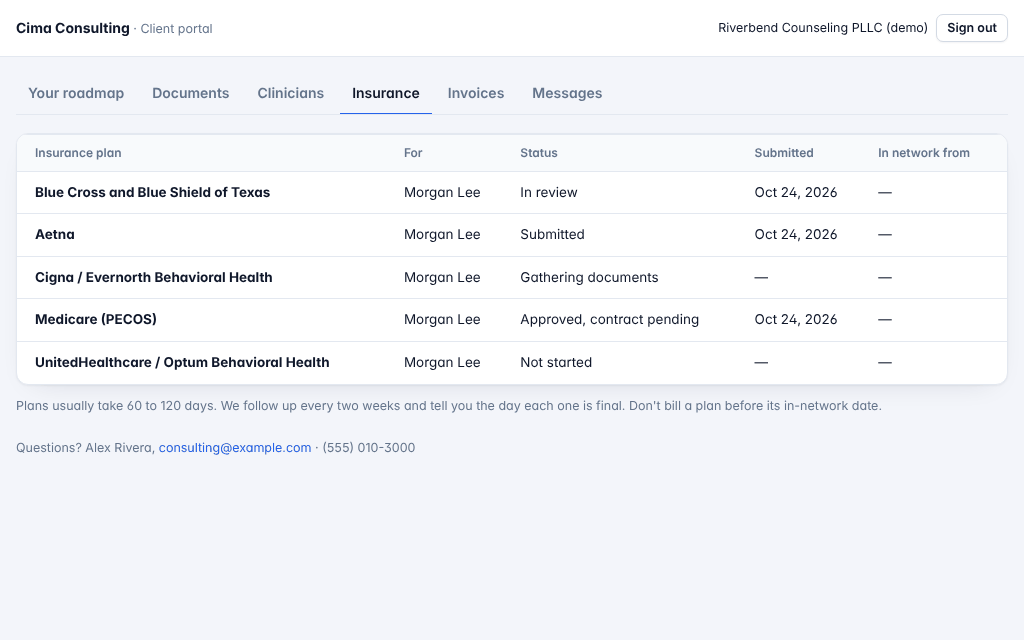
Task: Click the In review status cell
Action: pos(549,193)
